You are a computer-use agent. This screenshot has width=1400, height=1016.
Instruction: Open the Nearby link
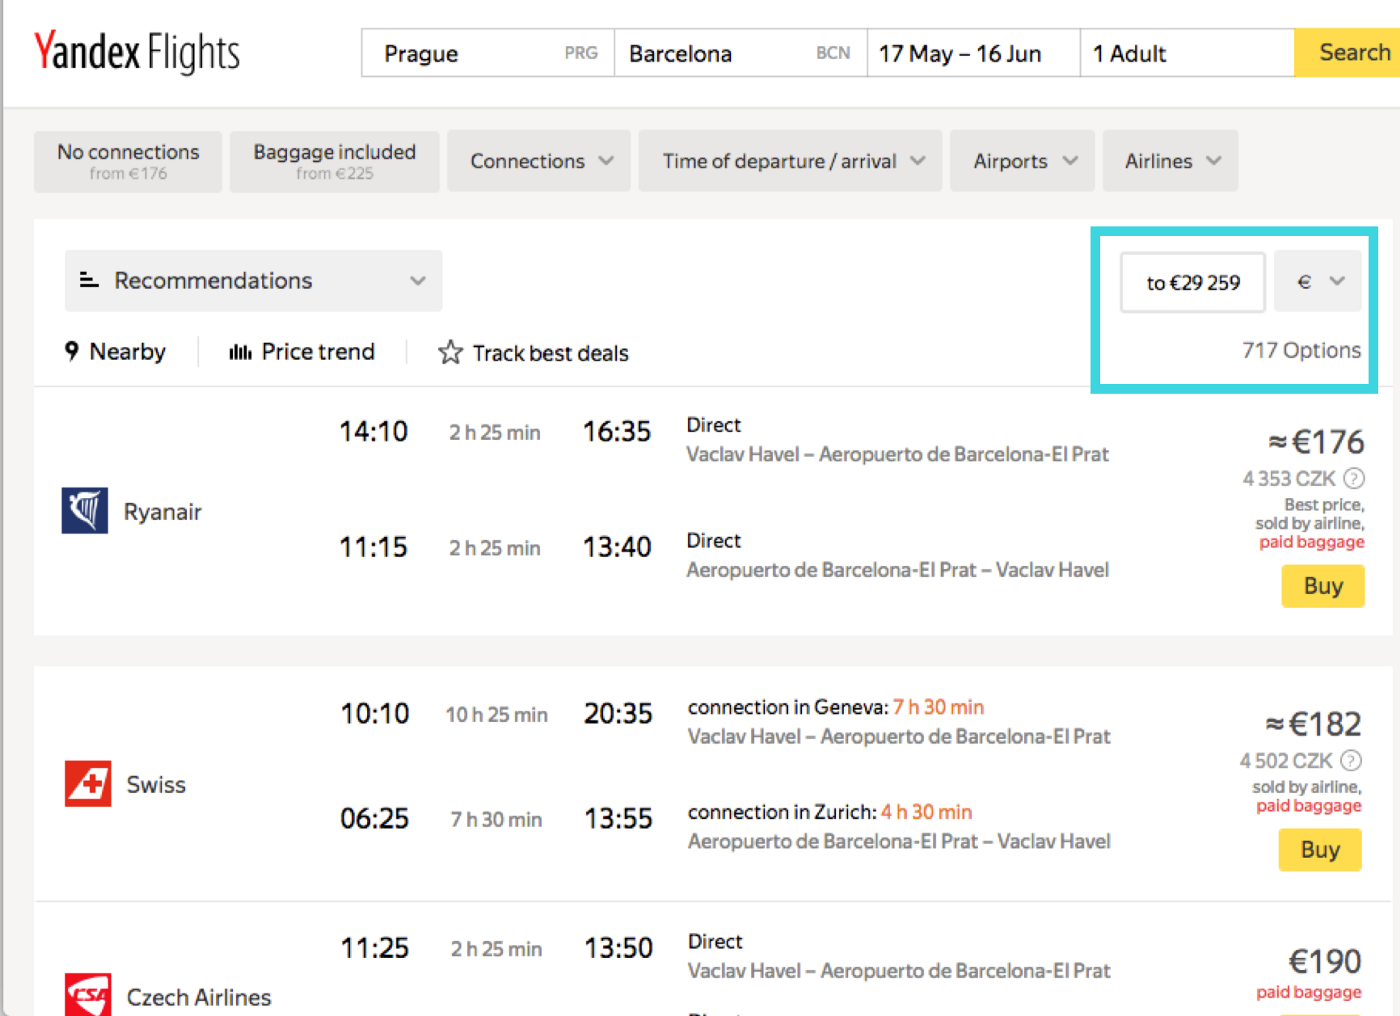pyautogui.click(x=115, y=352)
